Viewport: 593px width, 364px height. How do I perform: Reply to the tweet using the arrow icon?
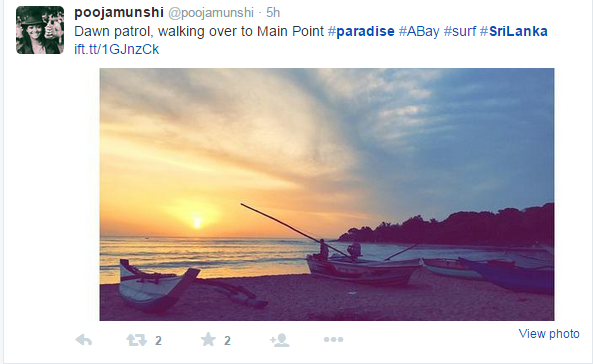pyautogui.click(x=84, y=340)
